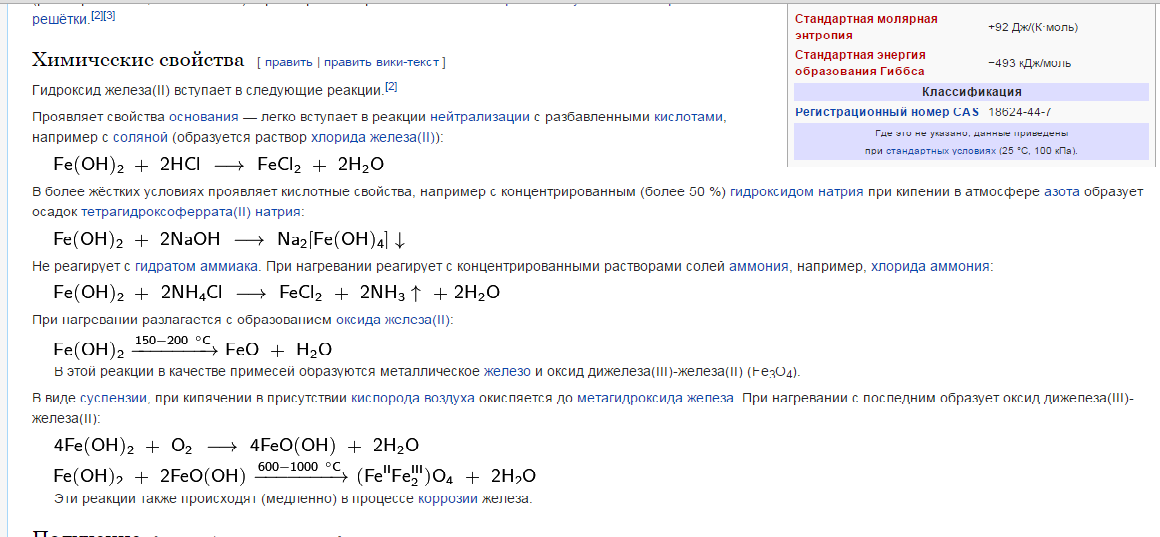
Task: Open 'Регистрационный номер CAS' link
Action: [886, 112]
